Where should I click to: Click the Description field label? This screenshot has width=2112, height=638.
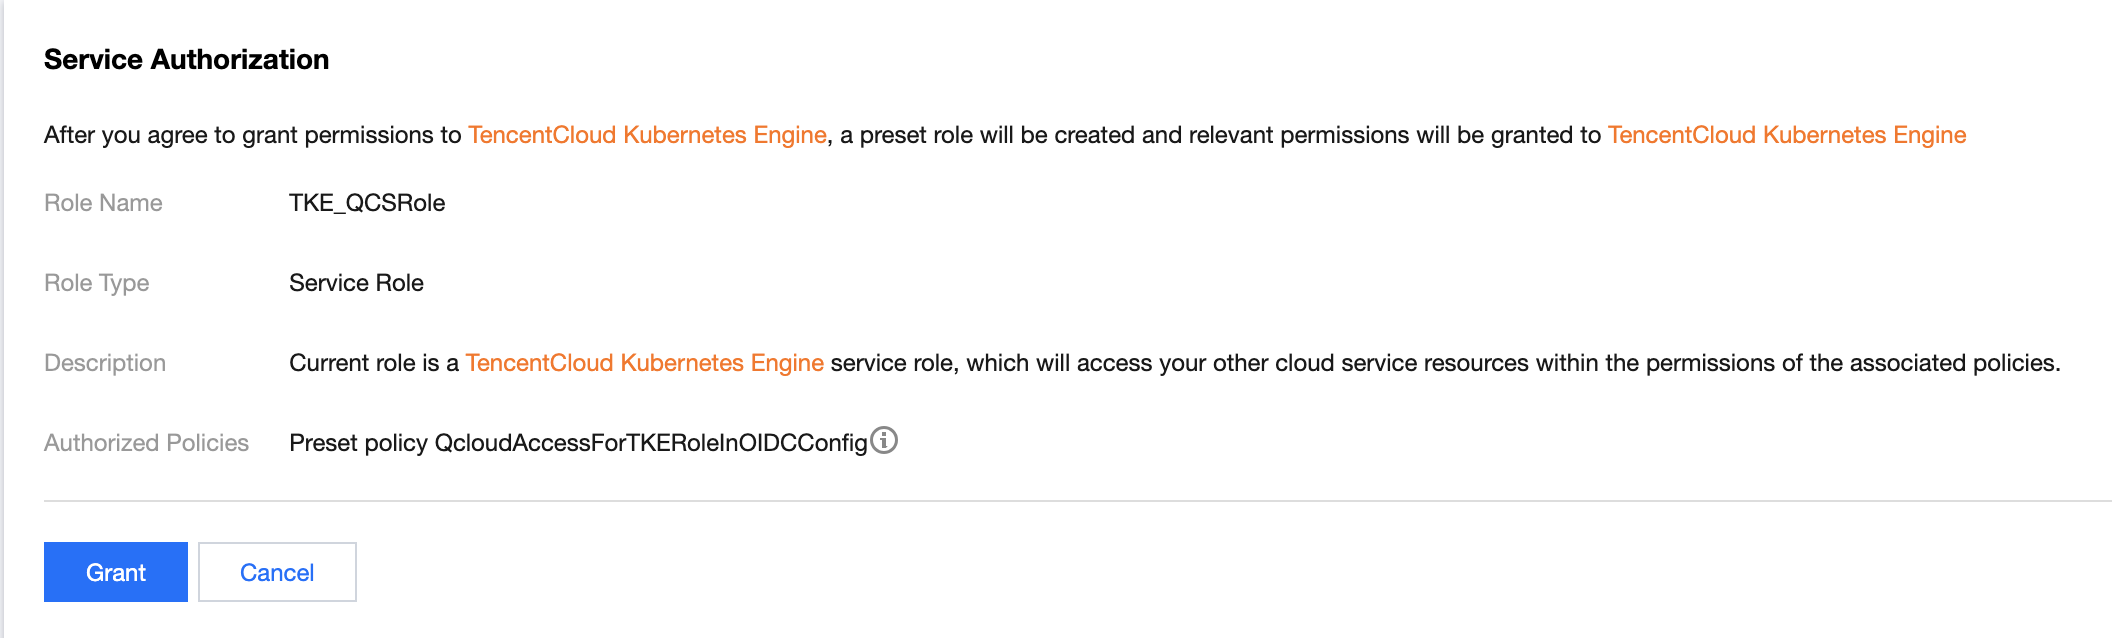105,363
